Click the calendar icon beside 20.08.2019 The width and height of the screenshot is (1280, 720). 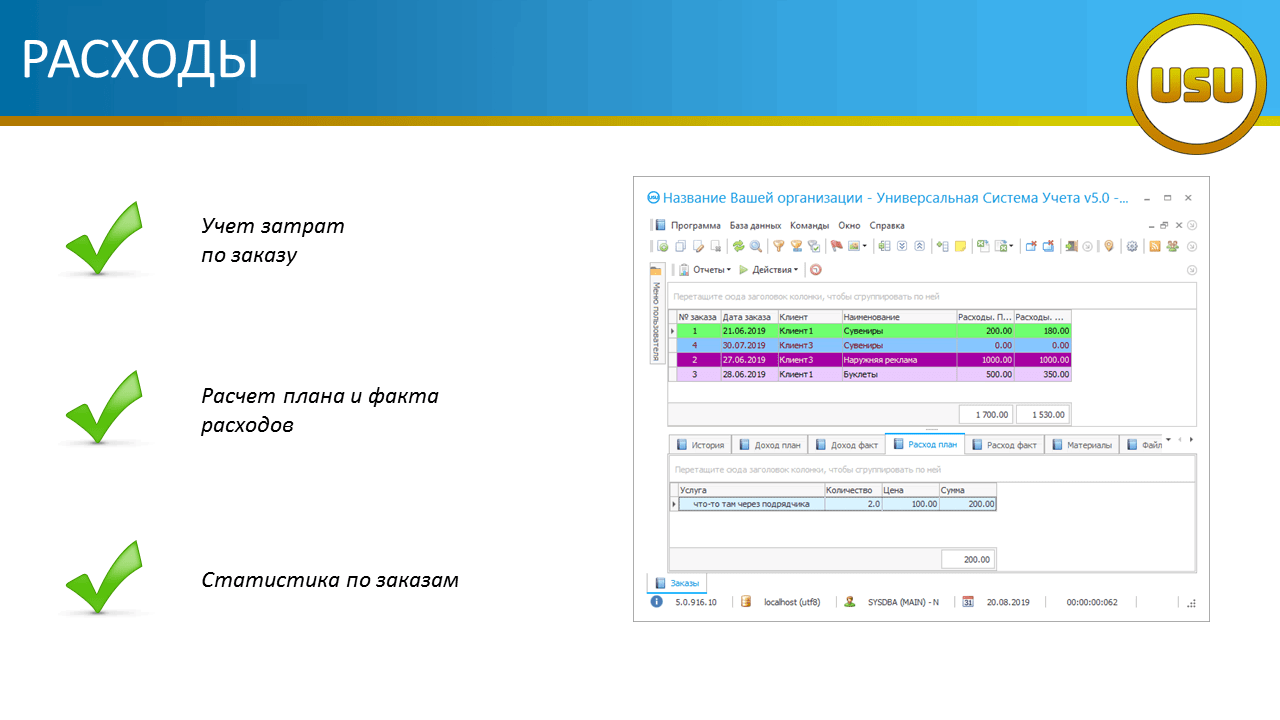(968, 602)
